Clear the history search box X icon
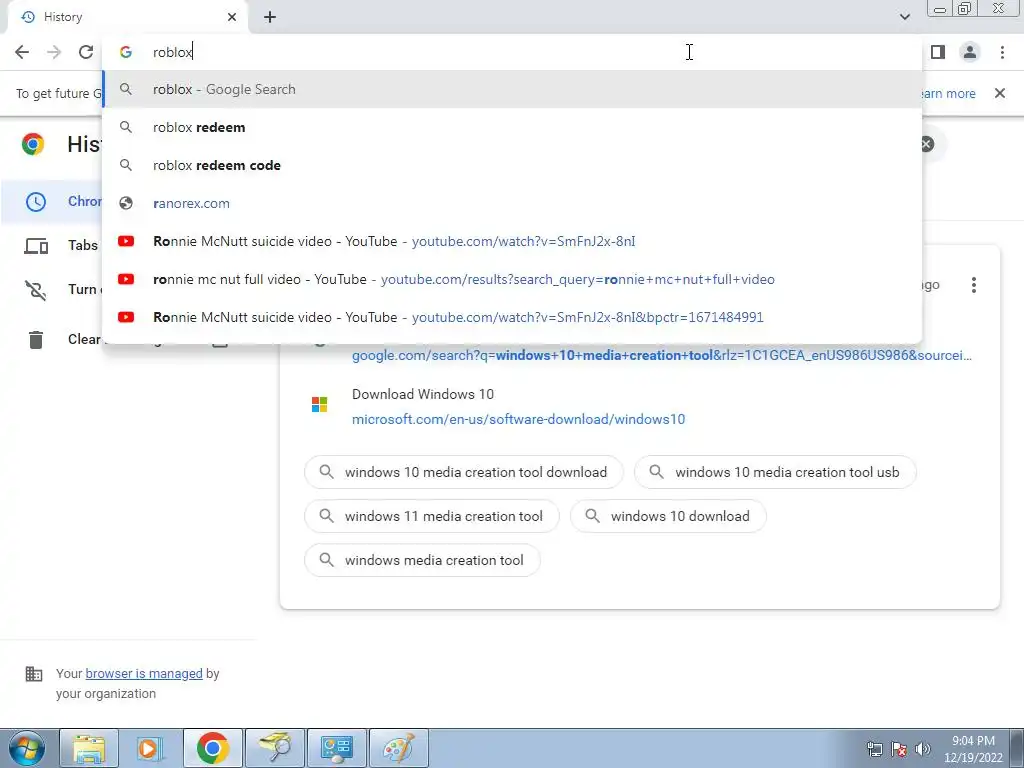This screenshot has width=1024, height=768. point(927,144)
